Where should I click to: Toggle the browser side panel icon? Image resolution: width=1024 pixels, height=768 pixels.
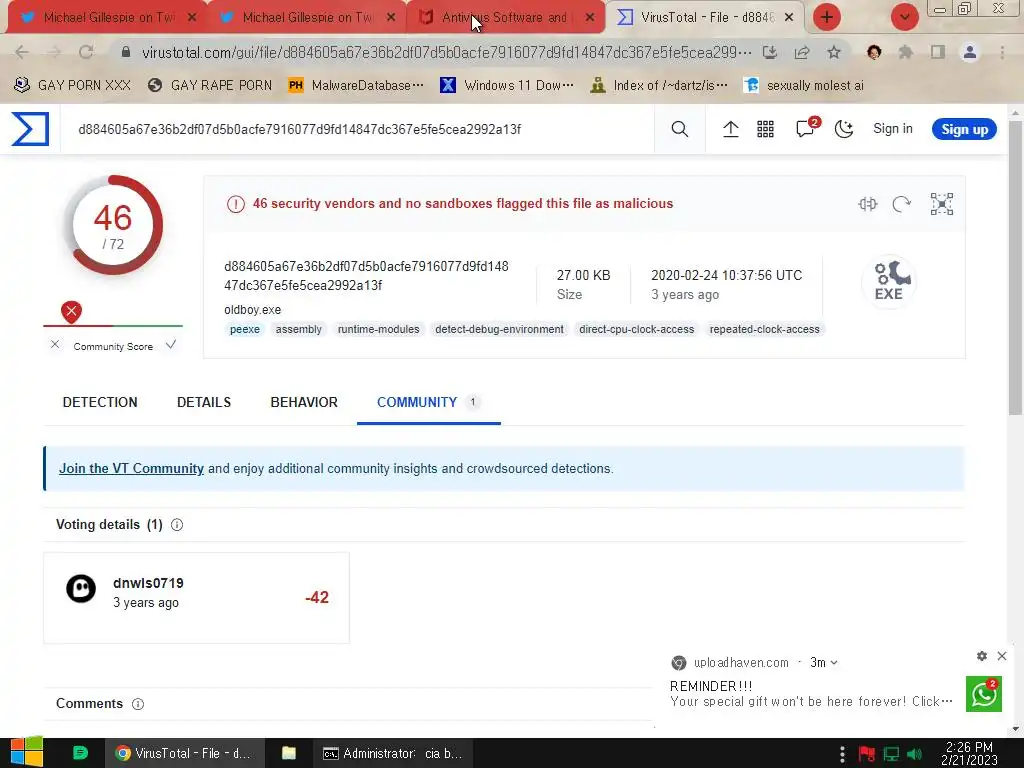point(938,52)
